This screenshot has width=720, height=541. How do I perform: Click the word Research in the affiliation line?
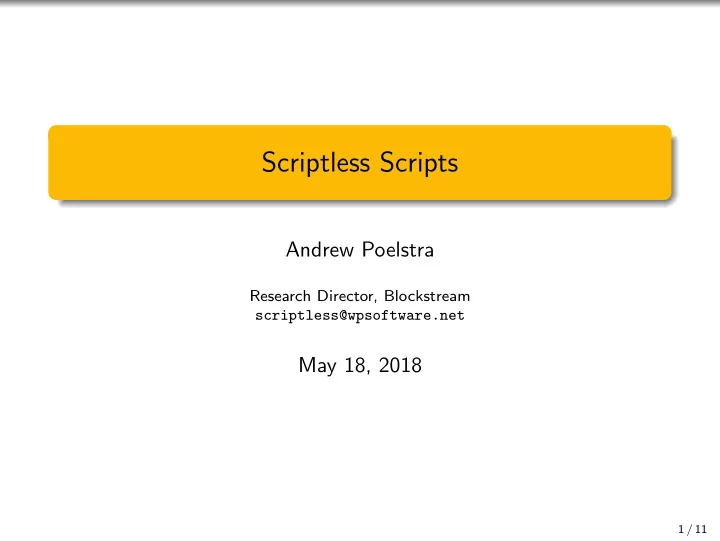[280, 296]
